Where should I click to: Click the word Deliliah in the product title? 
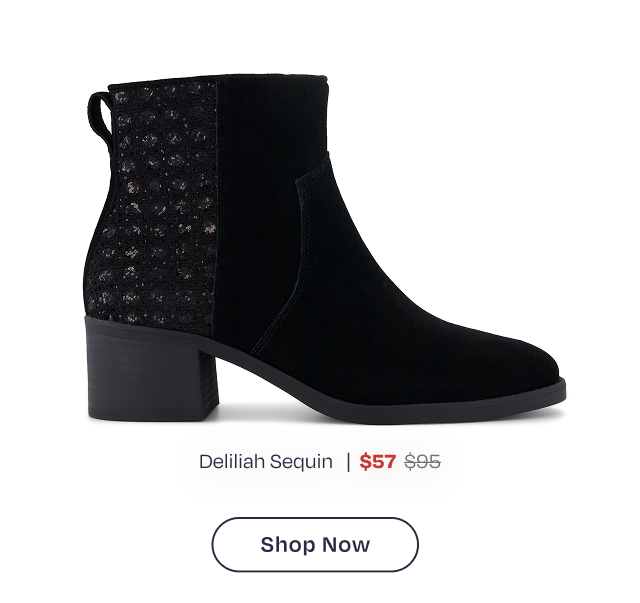(x=232, y=462)
